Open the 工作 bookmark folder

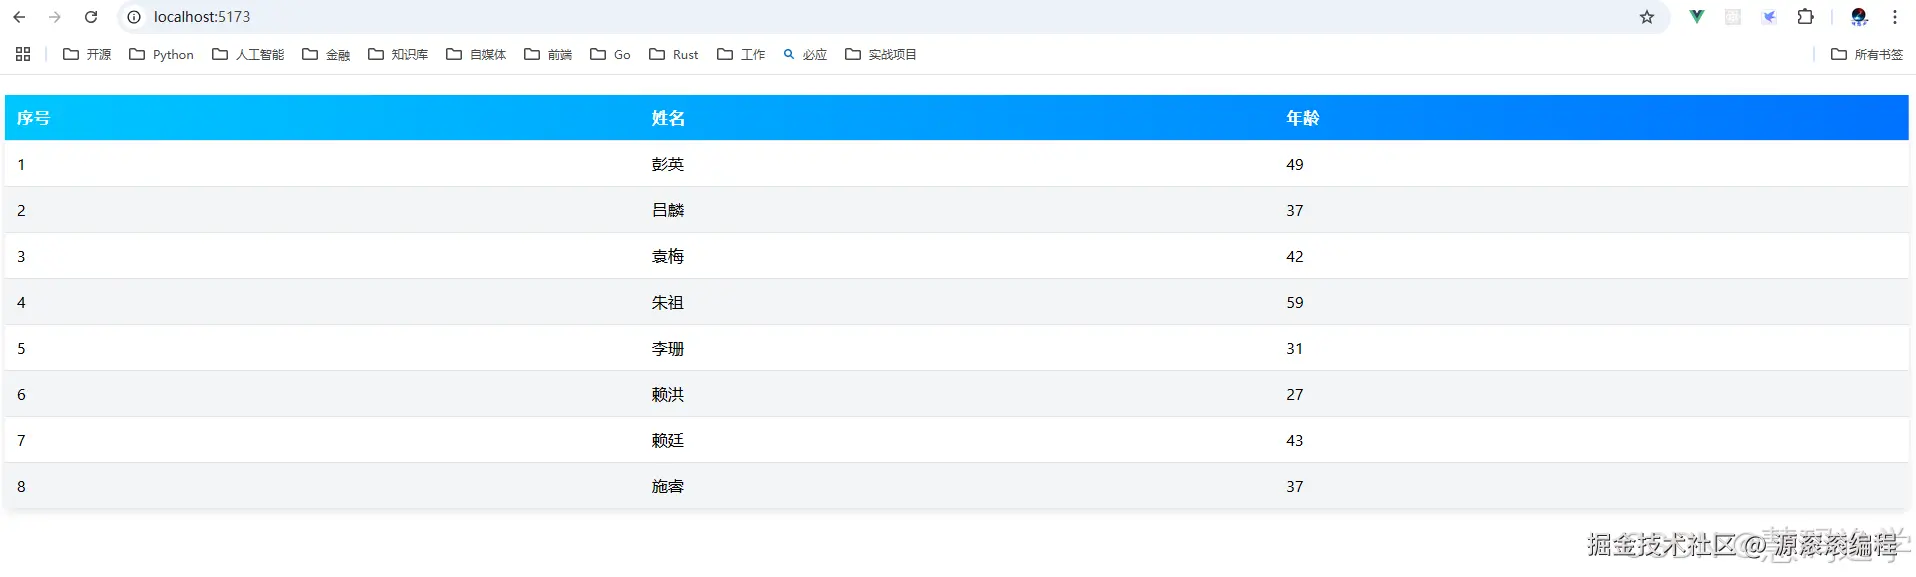[x=741, y=54]
